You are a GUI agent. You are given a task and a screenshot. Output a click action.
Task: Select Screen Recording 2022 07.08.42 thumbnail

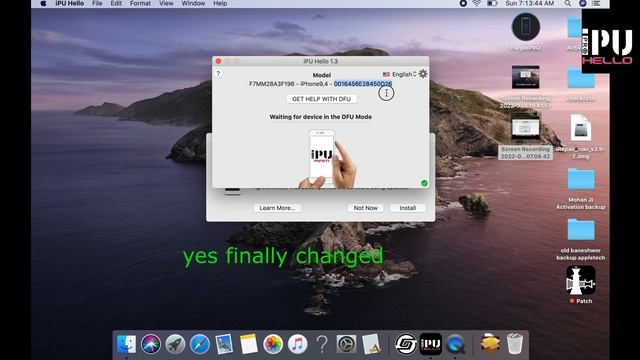coord(525,127)
